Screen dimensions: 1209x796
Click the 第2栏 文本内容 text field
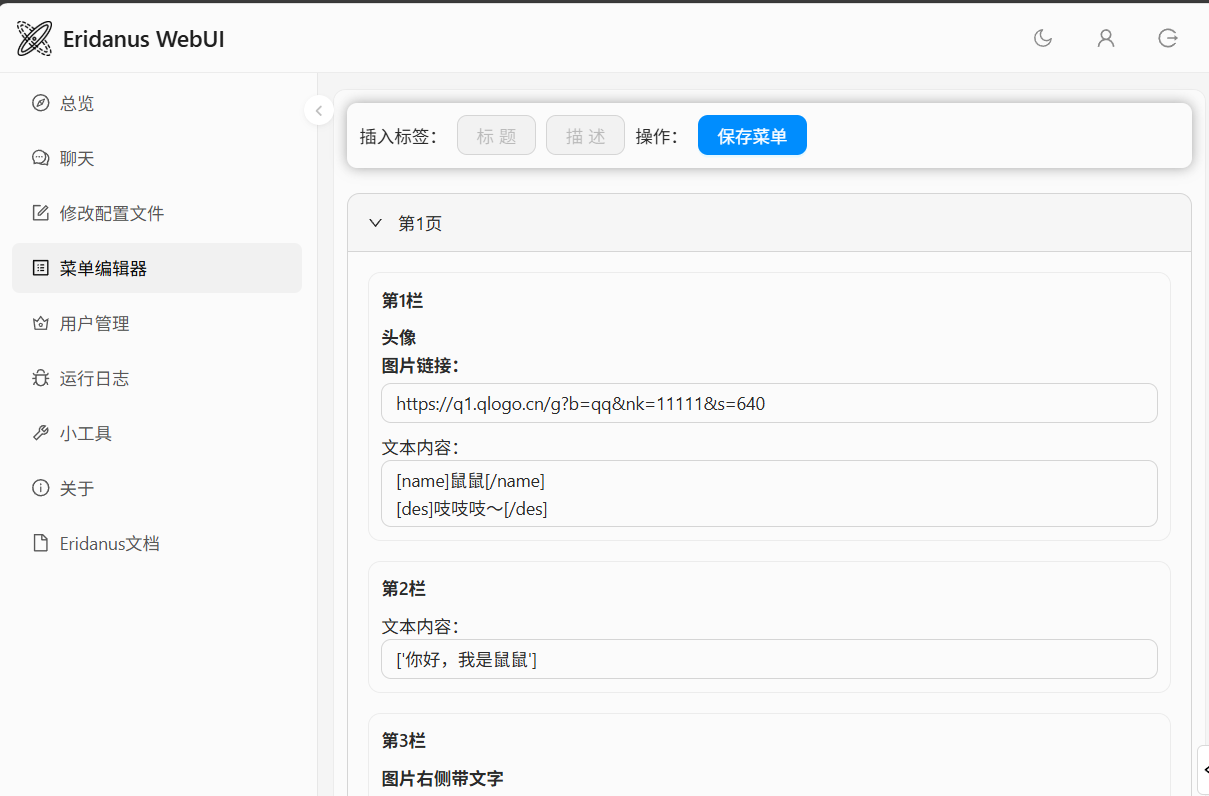pyautogui.click(x=768, y=659)
